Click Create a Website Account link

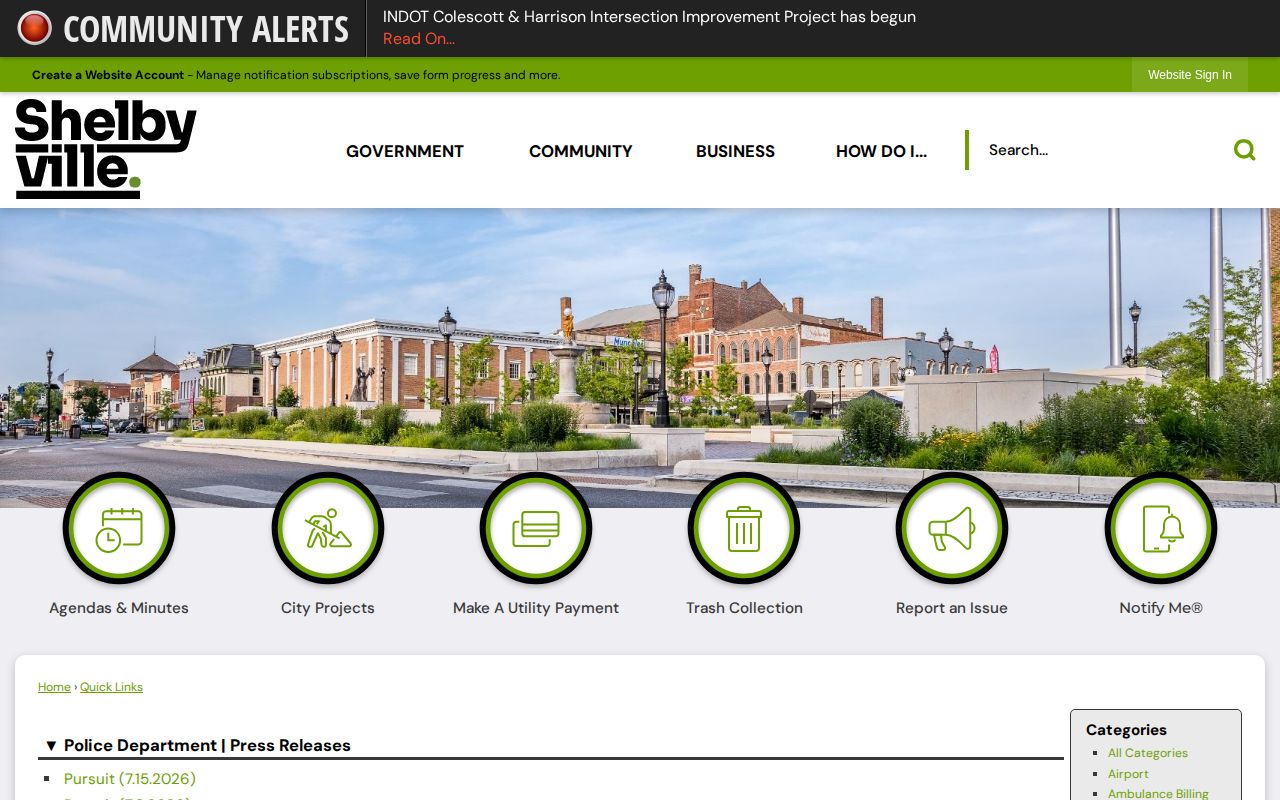click(x=108, y=75)
